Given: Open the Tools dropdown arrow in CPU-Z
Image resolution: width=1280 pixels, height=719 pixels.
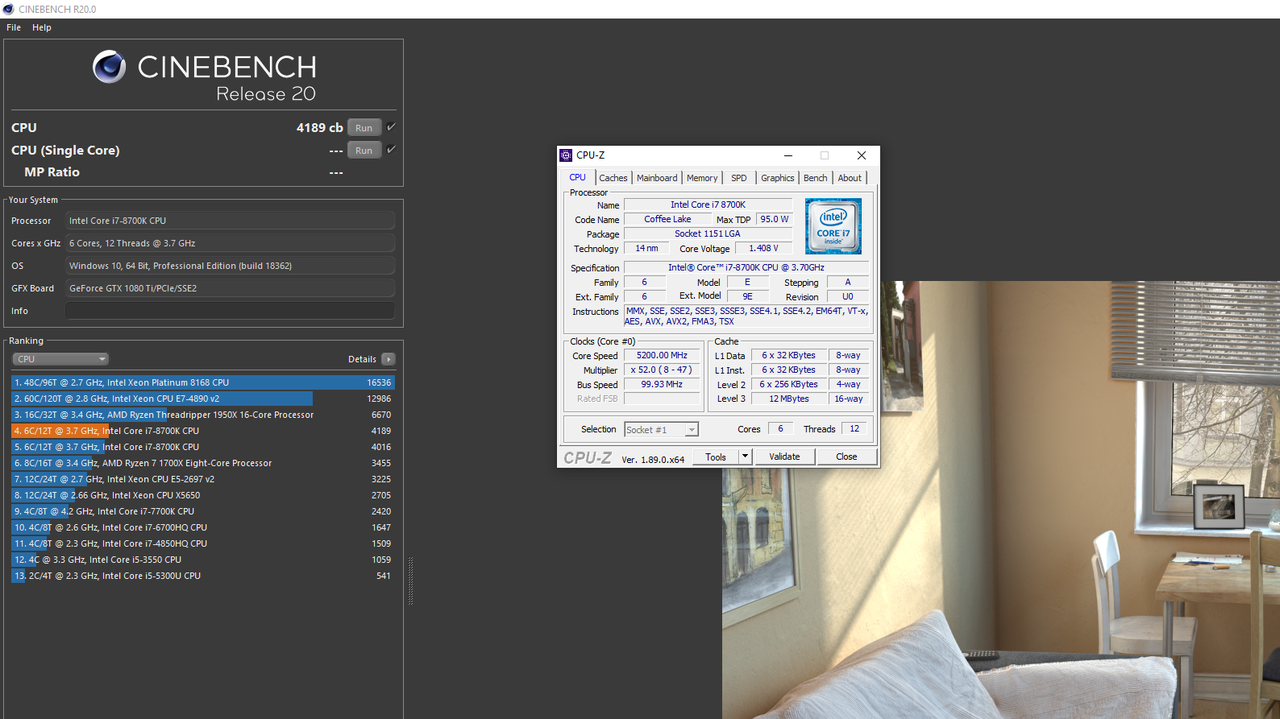Looking at the screenshot, I should (x=744, y=457).
